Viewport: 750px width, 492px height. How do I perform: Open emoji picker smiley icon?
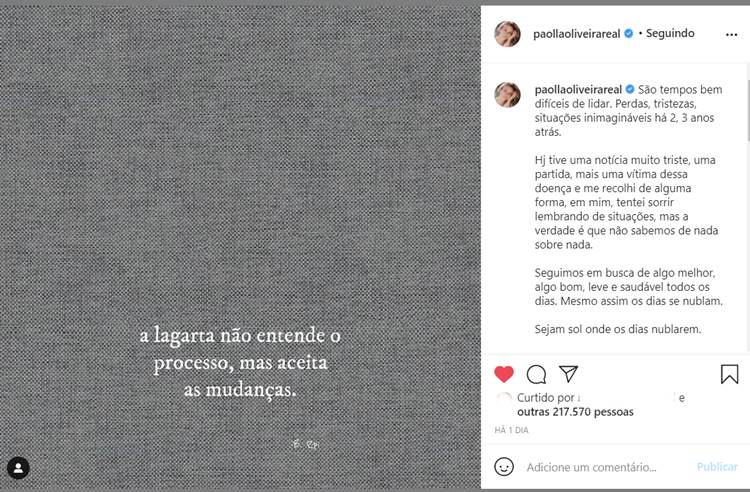504,467
